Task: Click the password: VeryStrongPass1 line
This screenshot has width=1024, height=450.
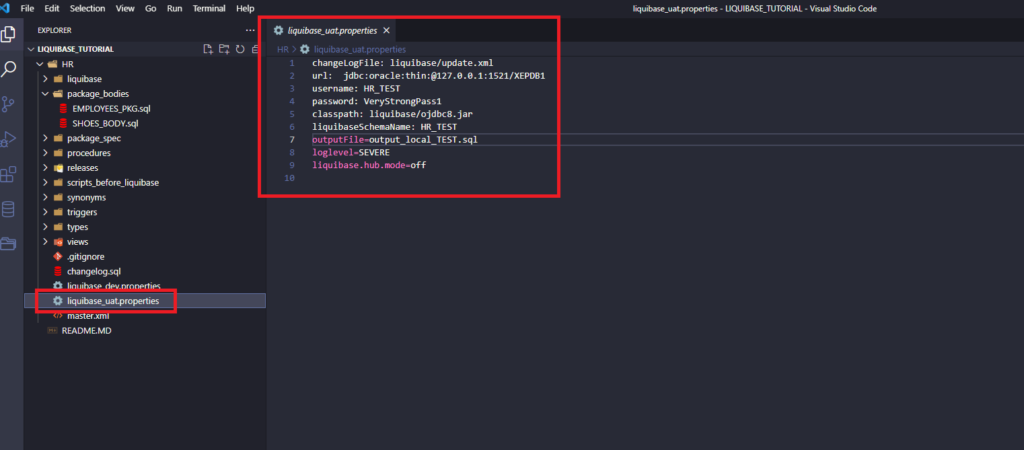Action: click(377, 101)
